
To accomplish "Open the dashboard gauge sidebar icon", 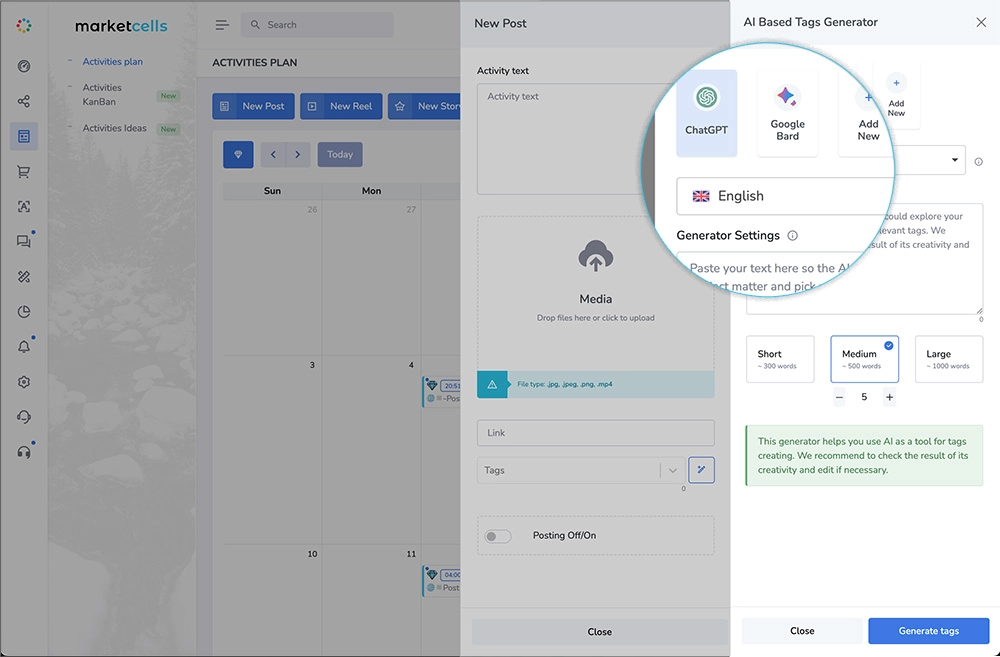I will (x=24, y=66).
